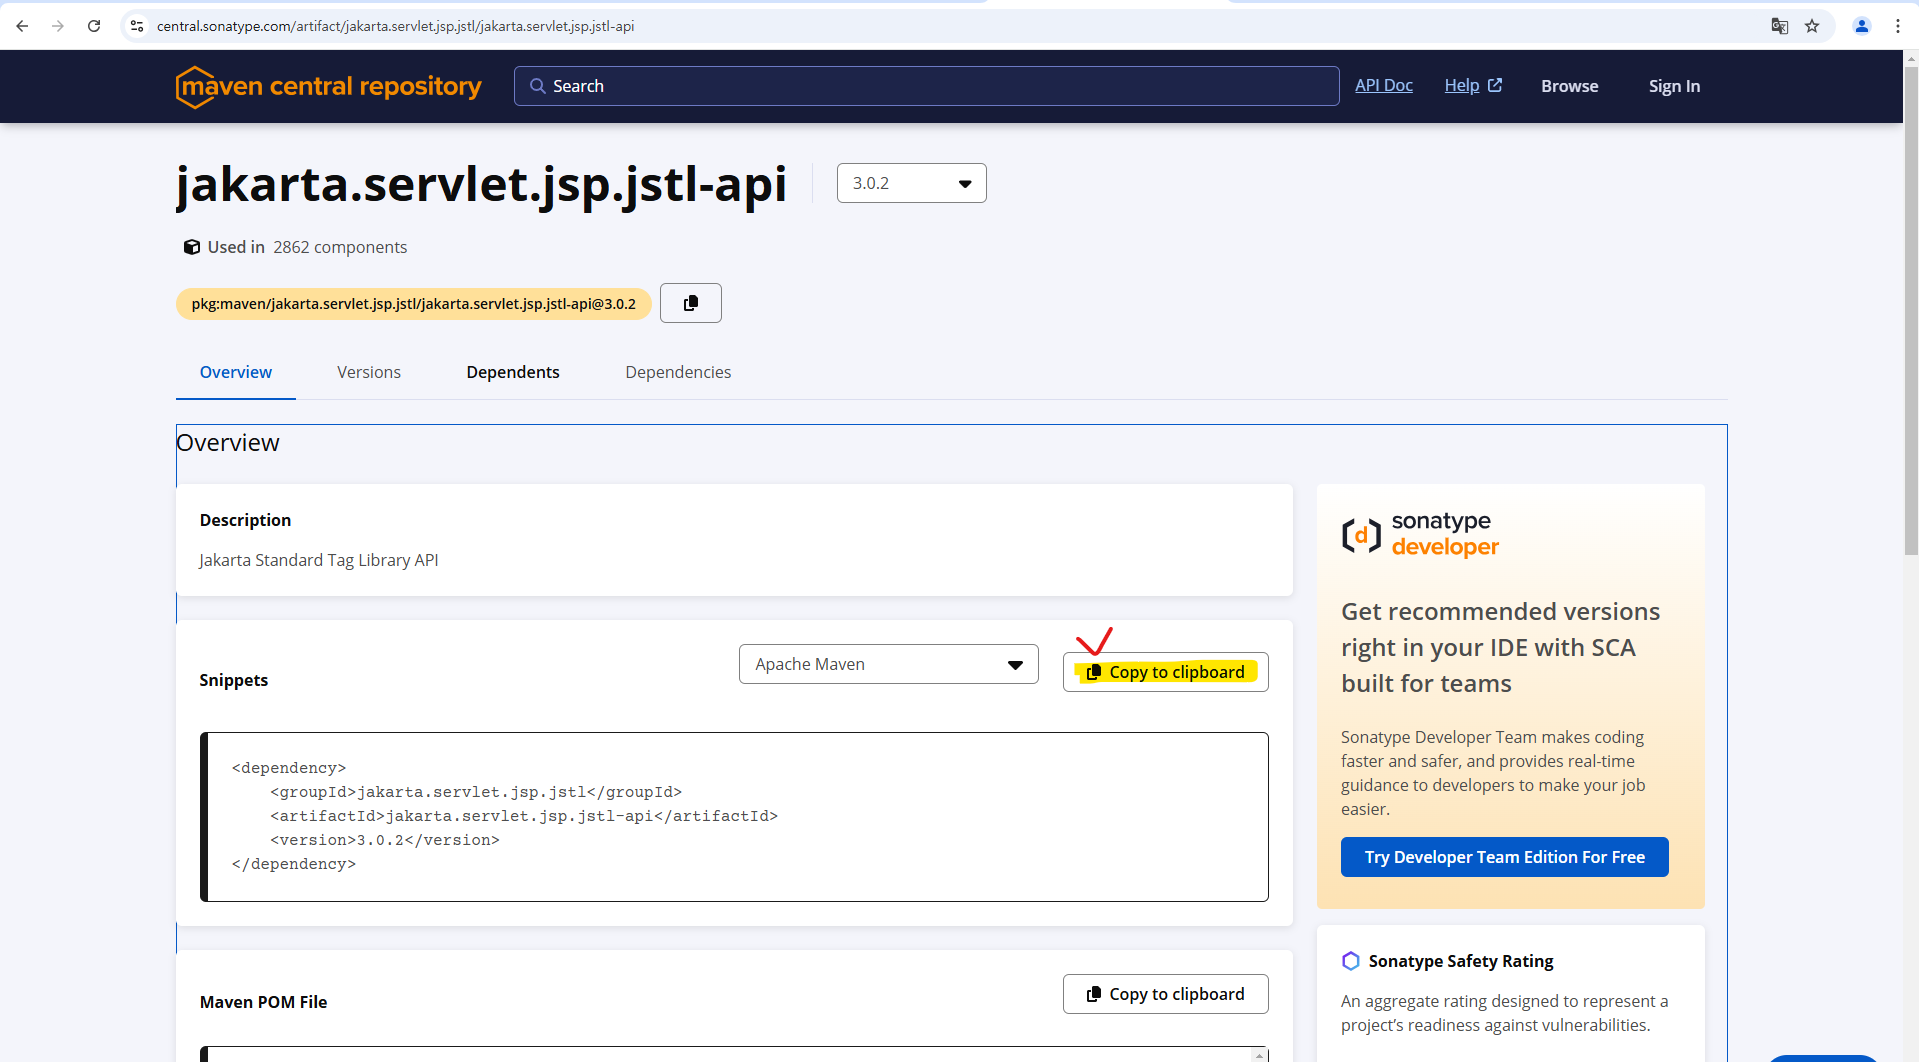
Task: Click the Maven Central Repository logo
Action: click(329, 87)
